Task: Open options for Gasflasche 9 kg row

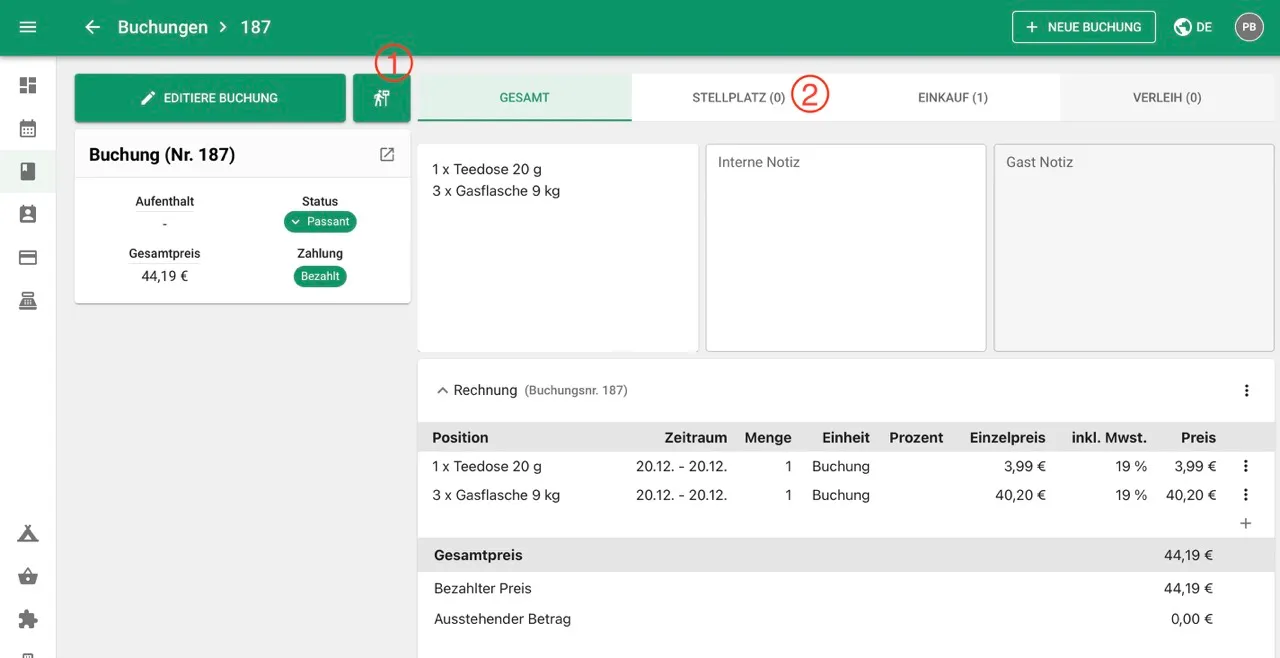Action: [1246, 495]
